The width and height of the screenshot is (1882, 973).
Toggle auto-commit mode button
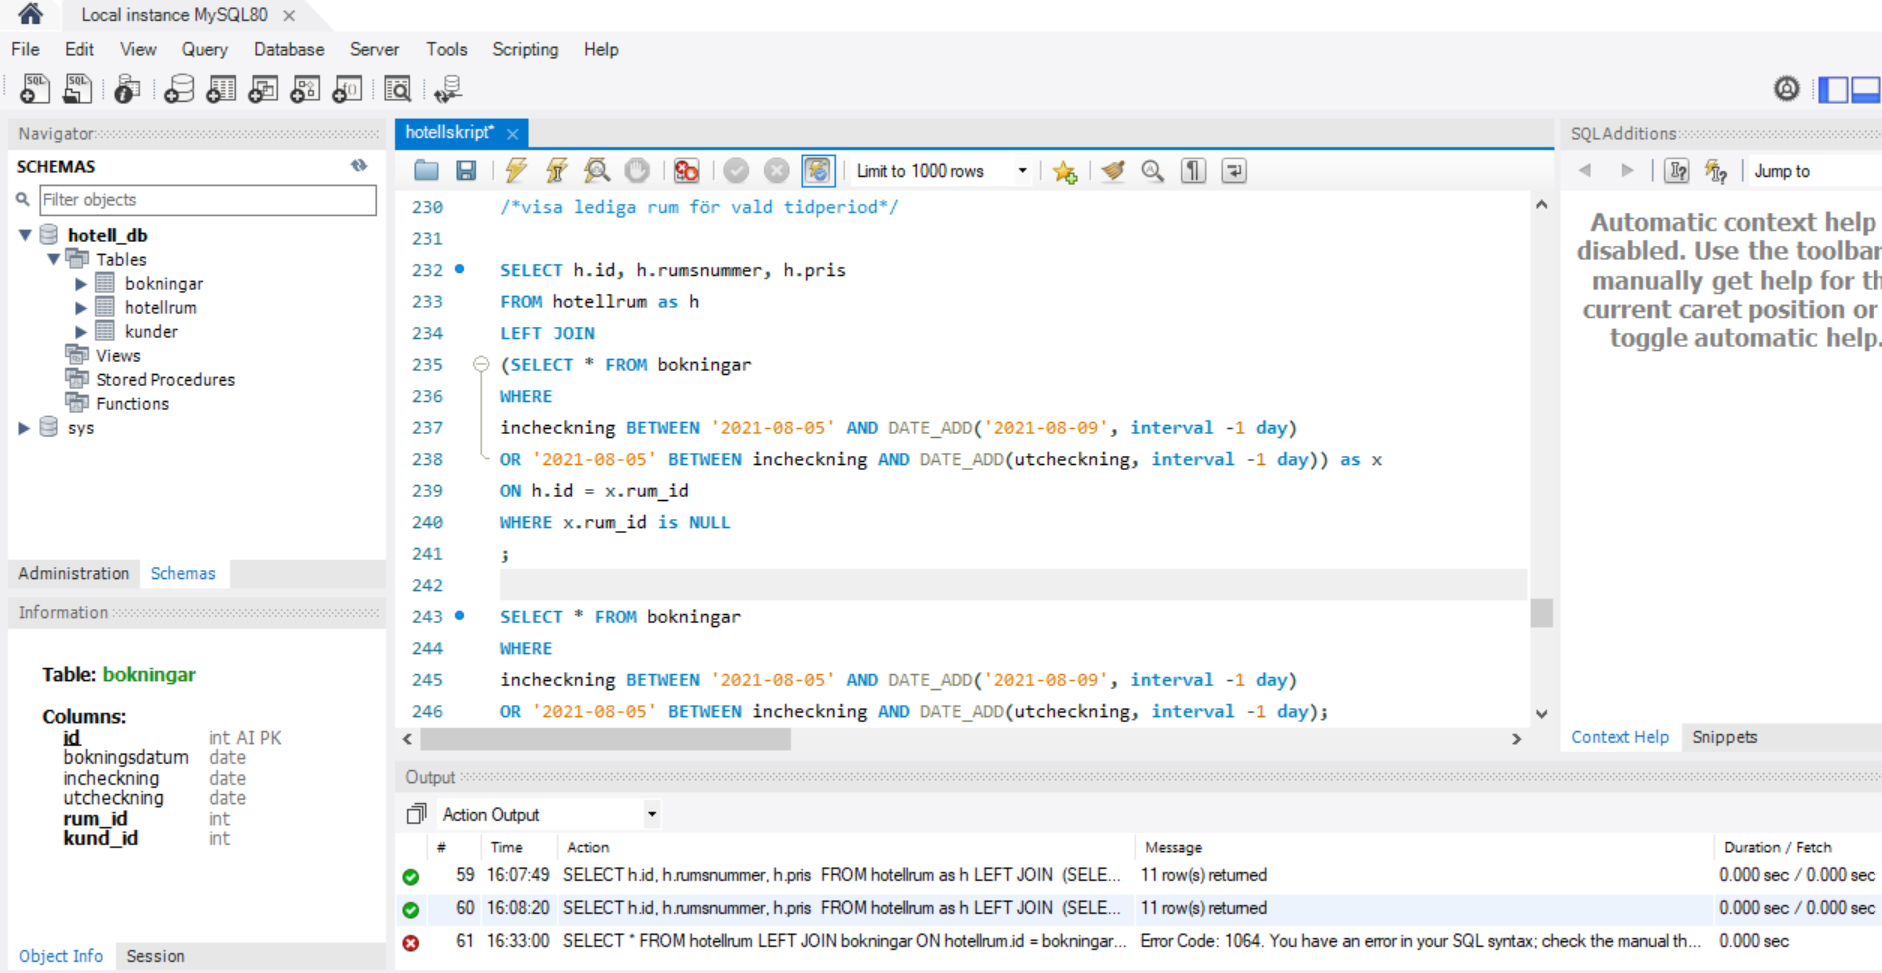coord(818,171)
